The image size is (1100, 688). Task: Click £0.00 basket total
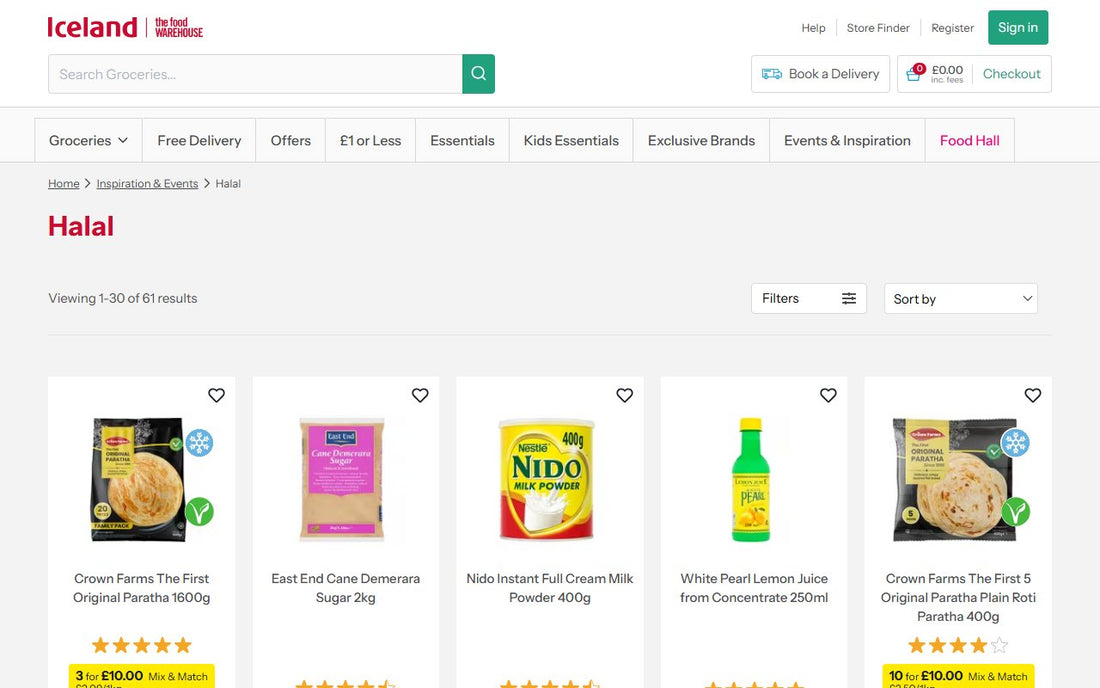coord(947,70)
